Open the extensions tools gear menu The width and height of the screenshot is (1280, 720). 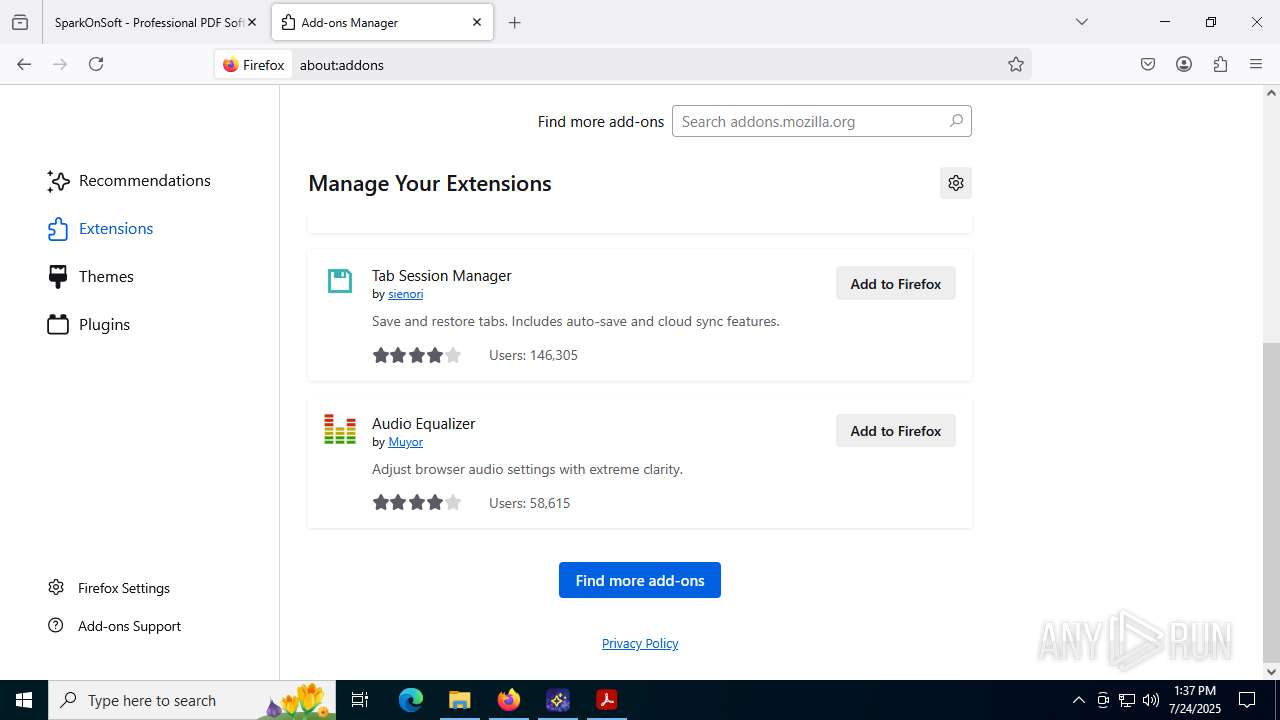tap(956, 183)
